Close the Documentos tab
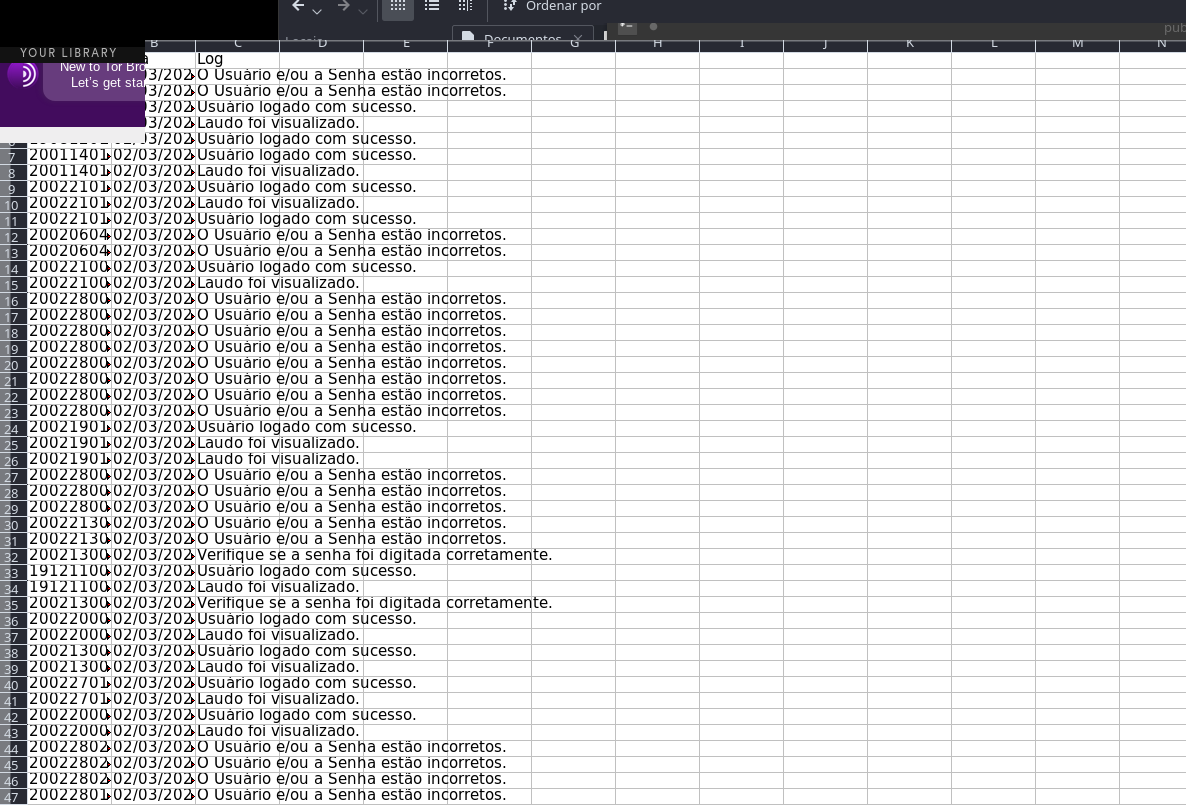Image resolution: width=1186 pixels, height=805 pixels. [x=578, y=37]
